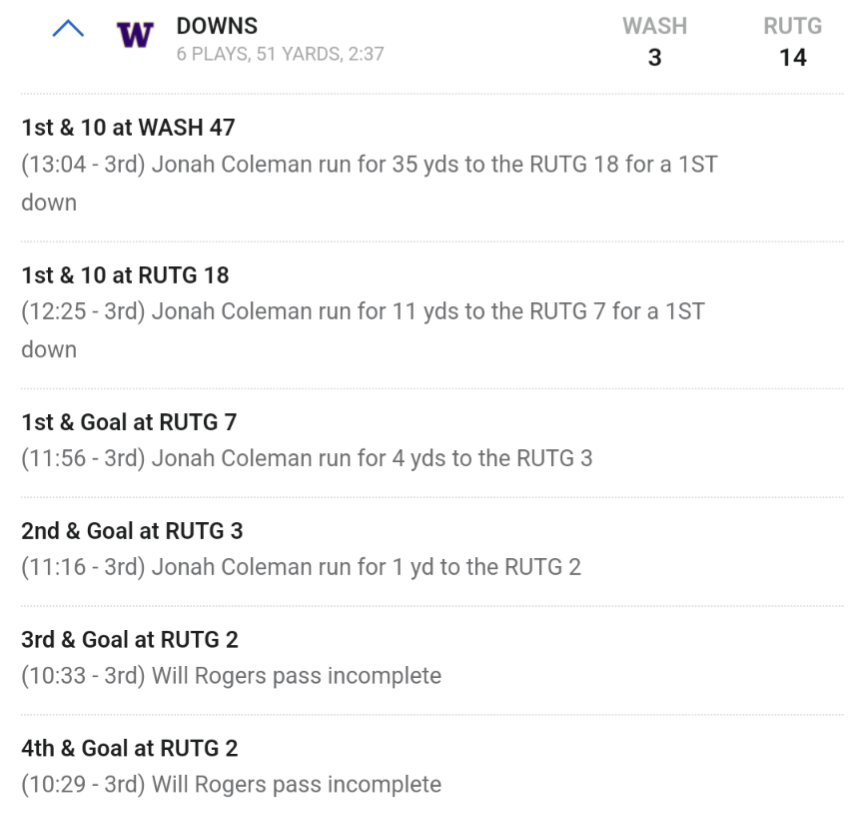The image size is (863, 816).
Task: Select the 1st & Goal at RUTG 7 play
Action: pyautogui.click(x=129, y=422)
